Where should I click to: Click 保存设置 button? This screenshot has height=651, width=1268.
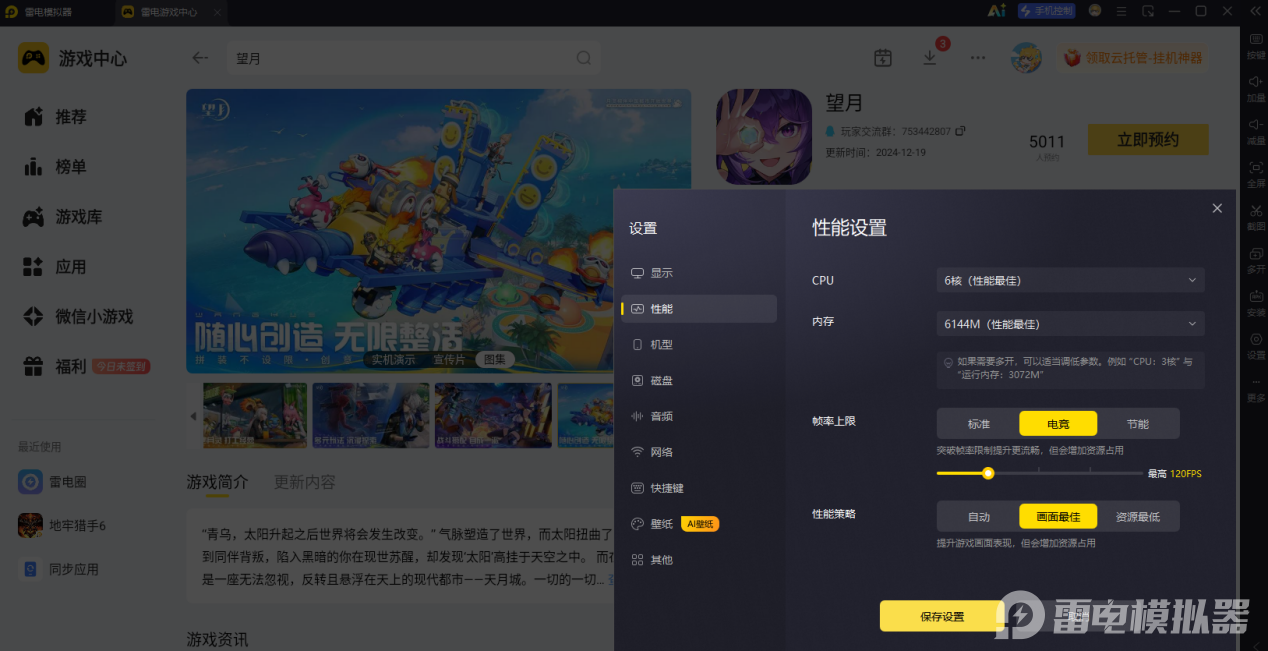942,616
